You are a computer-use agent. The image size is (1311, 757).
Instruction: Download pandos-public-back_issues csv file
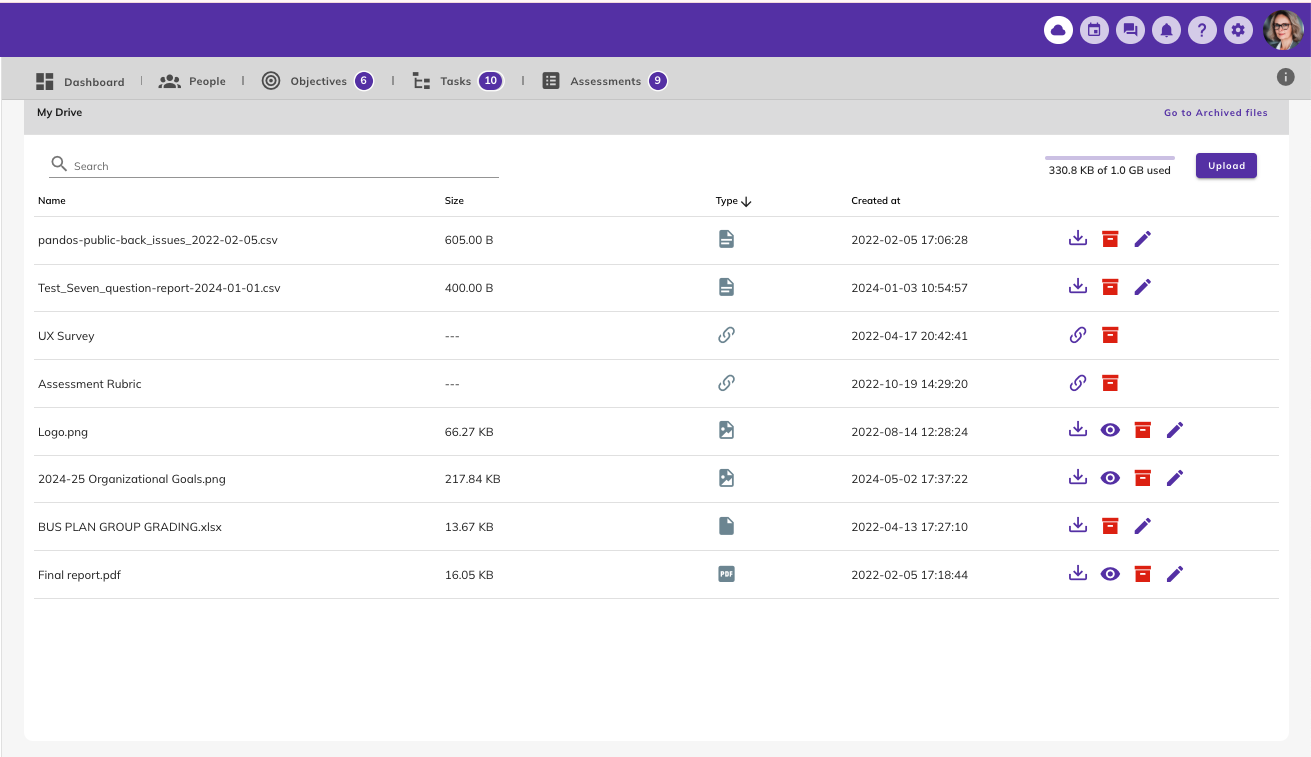[x=1078, y=239]
